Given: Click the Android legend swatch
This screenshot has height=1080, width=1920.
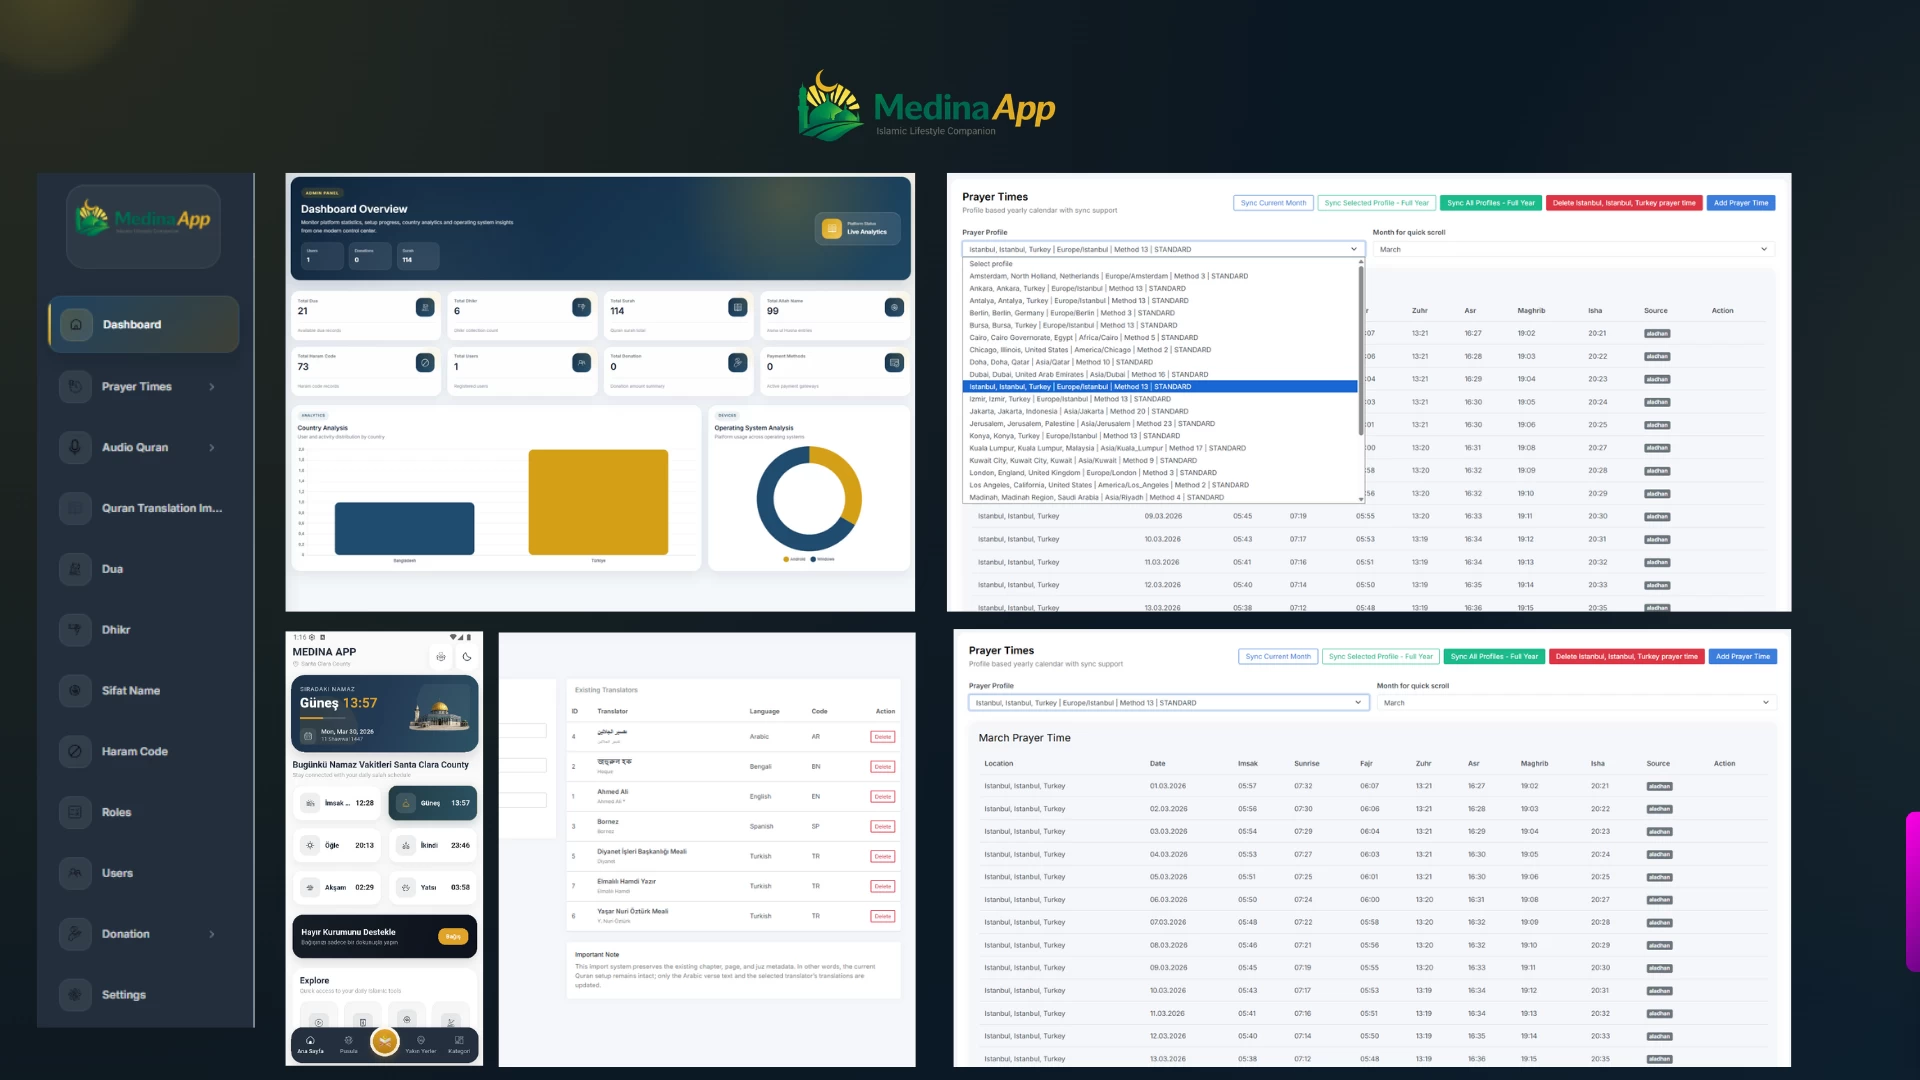Looking at the screenshot, I should pyautogui.click(x=786, y=560).
